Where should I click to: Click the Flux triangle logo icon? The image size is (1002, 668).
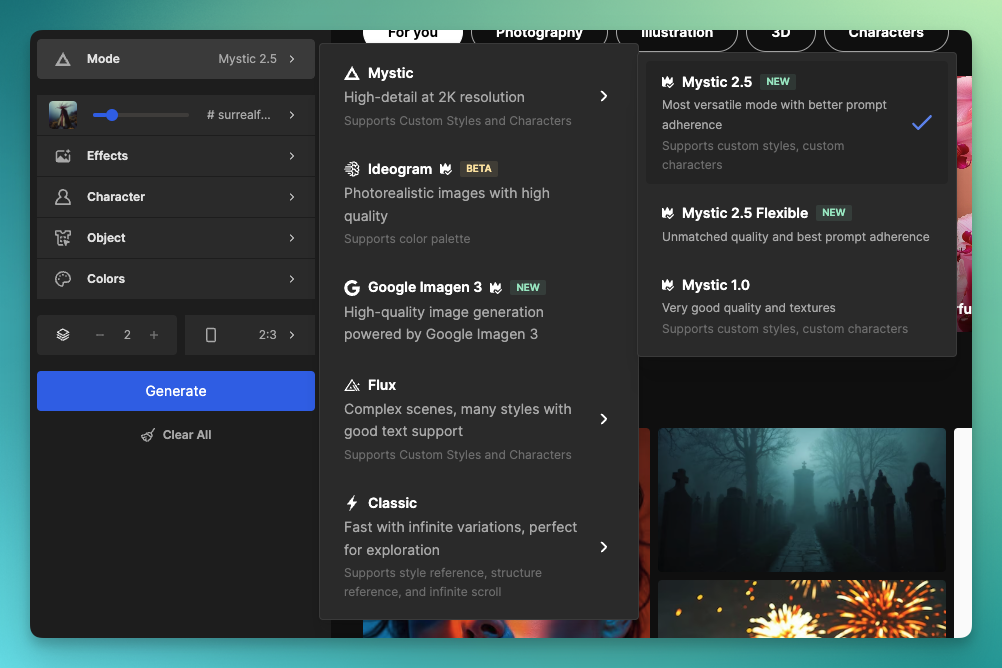tap(351, 385)
